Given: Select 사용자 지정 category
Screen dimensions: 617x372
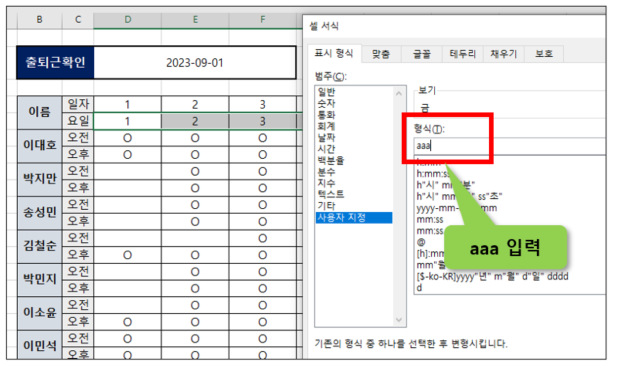Looking at the screenshot, I should point(354,218).
